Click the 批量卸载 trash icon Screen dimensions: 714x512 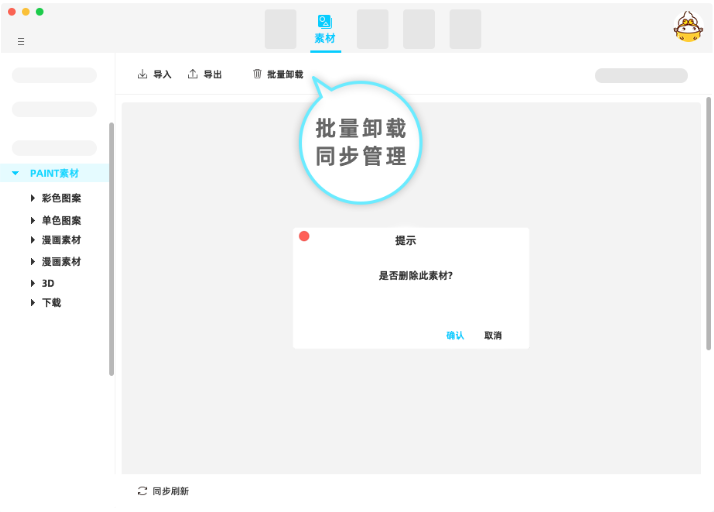[257, 74]
